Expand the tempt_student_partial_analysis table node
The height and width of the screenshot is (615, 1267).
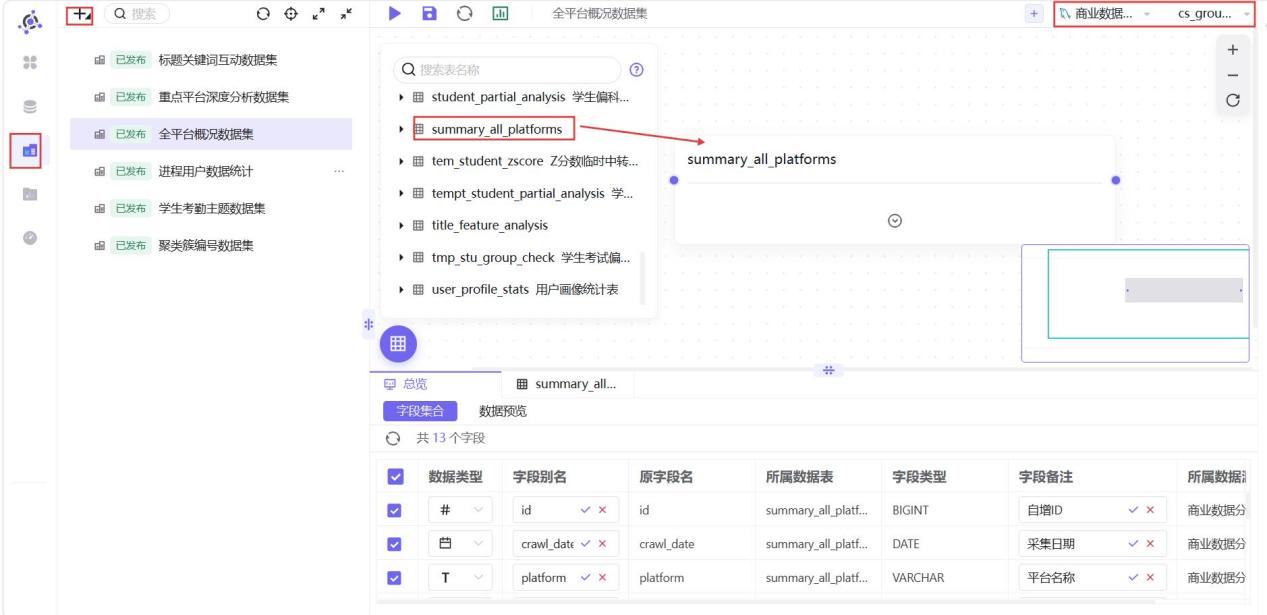coord(402,193)
